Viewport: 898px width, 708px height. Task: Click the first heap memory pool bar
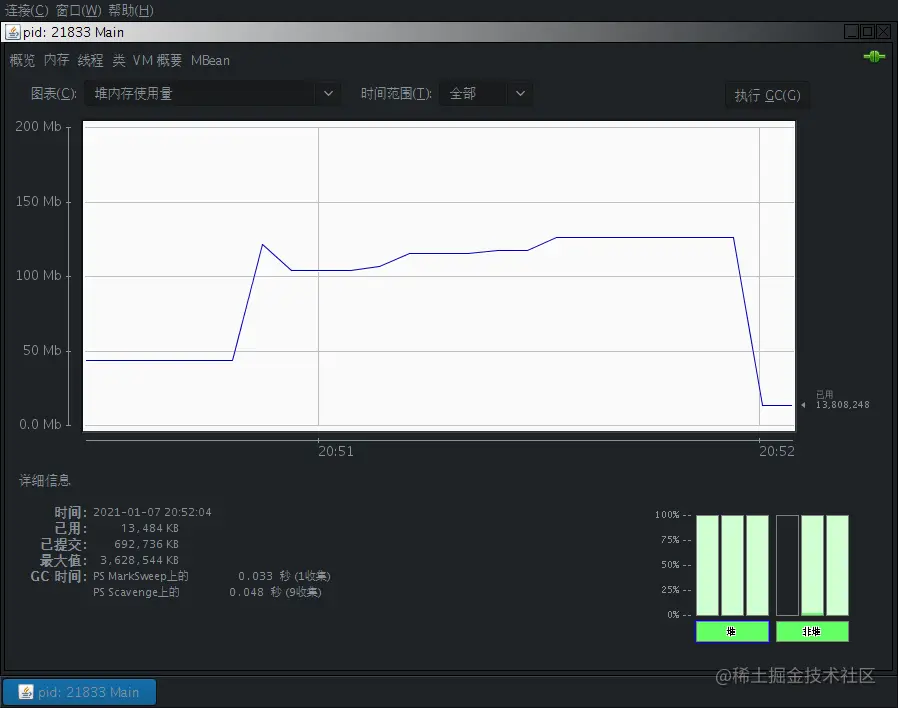click(x=707, y=565)
